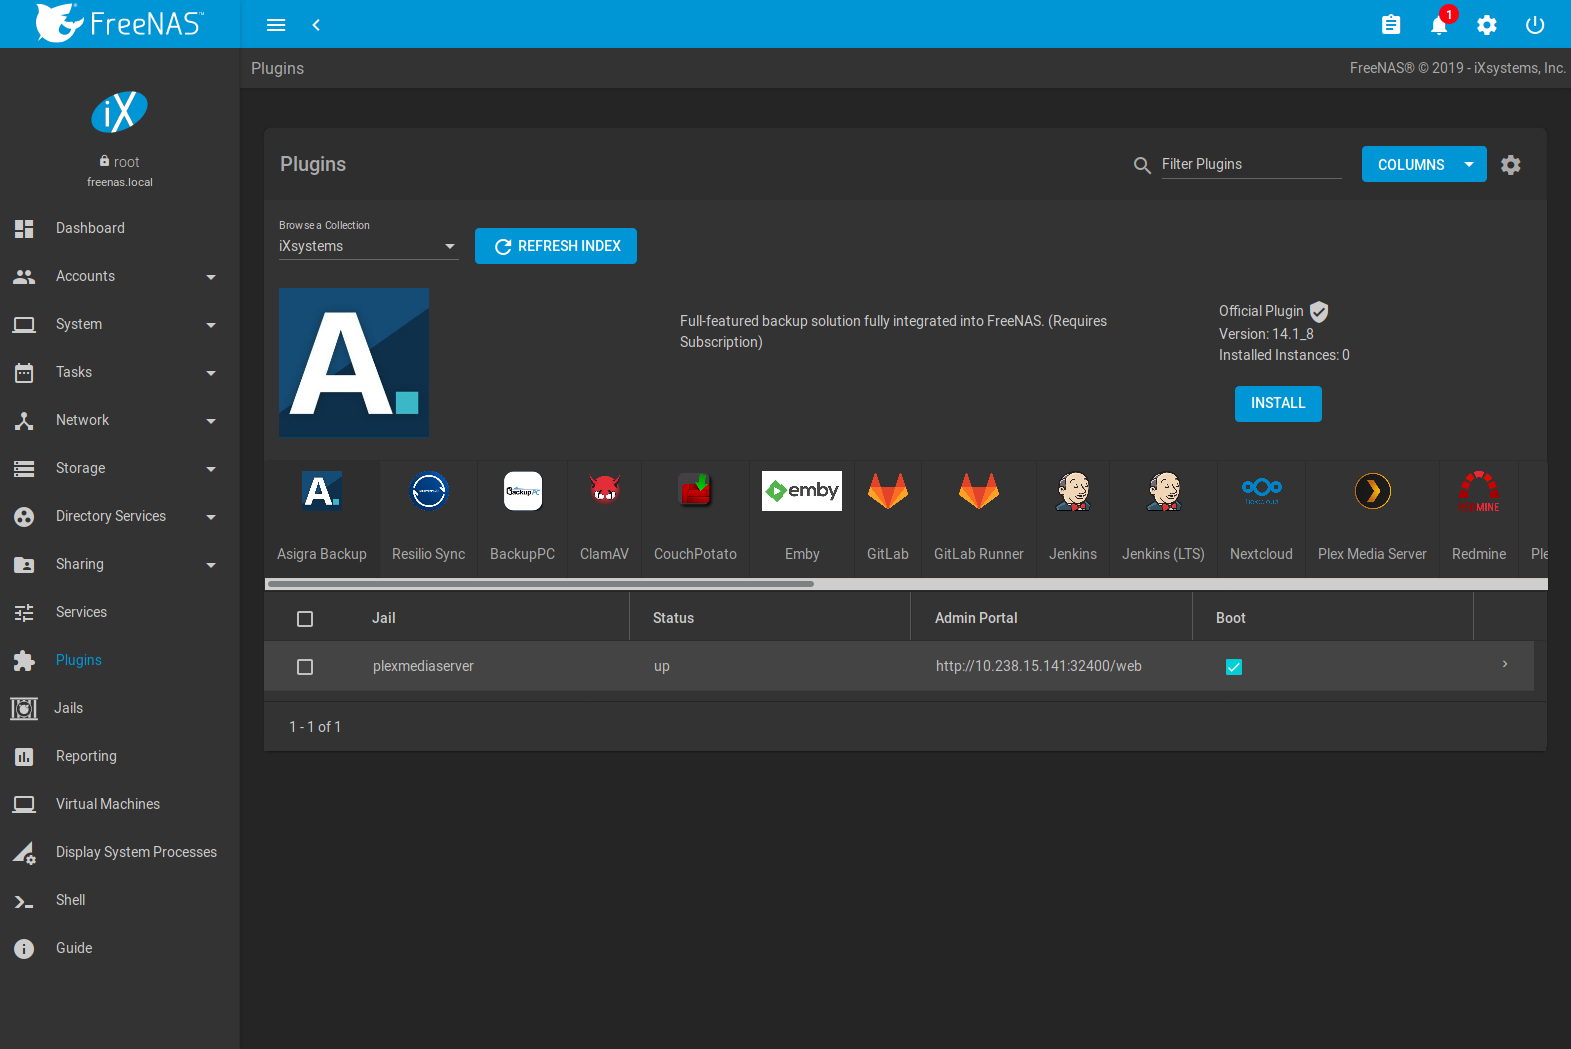
Task: Expand the Storage menu
Action: [x=120, y=469]
